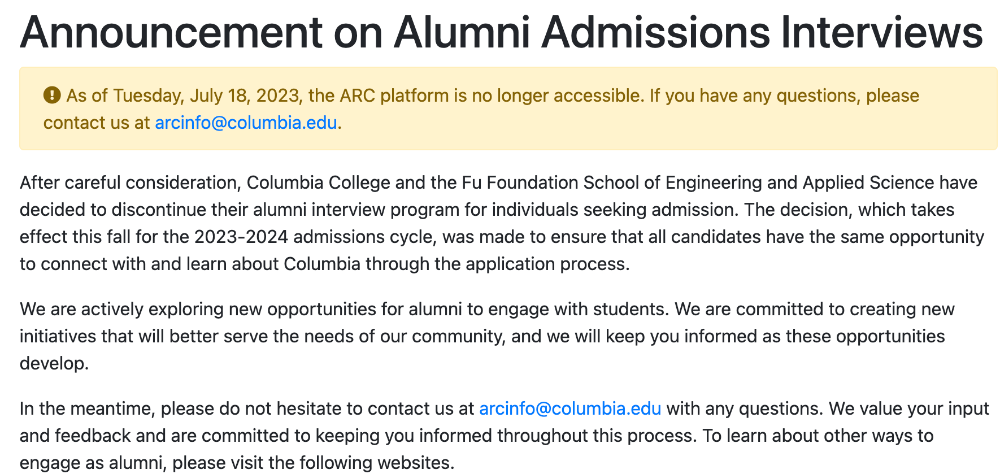Screen dimensions: 1000x475
Task: Click the 'Announcement on Alumni Admissions Interviews' heading
Action: pos(501,31)
